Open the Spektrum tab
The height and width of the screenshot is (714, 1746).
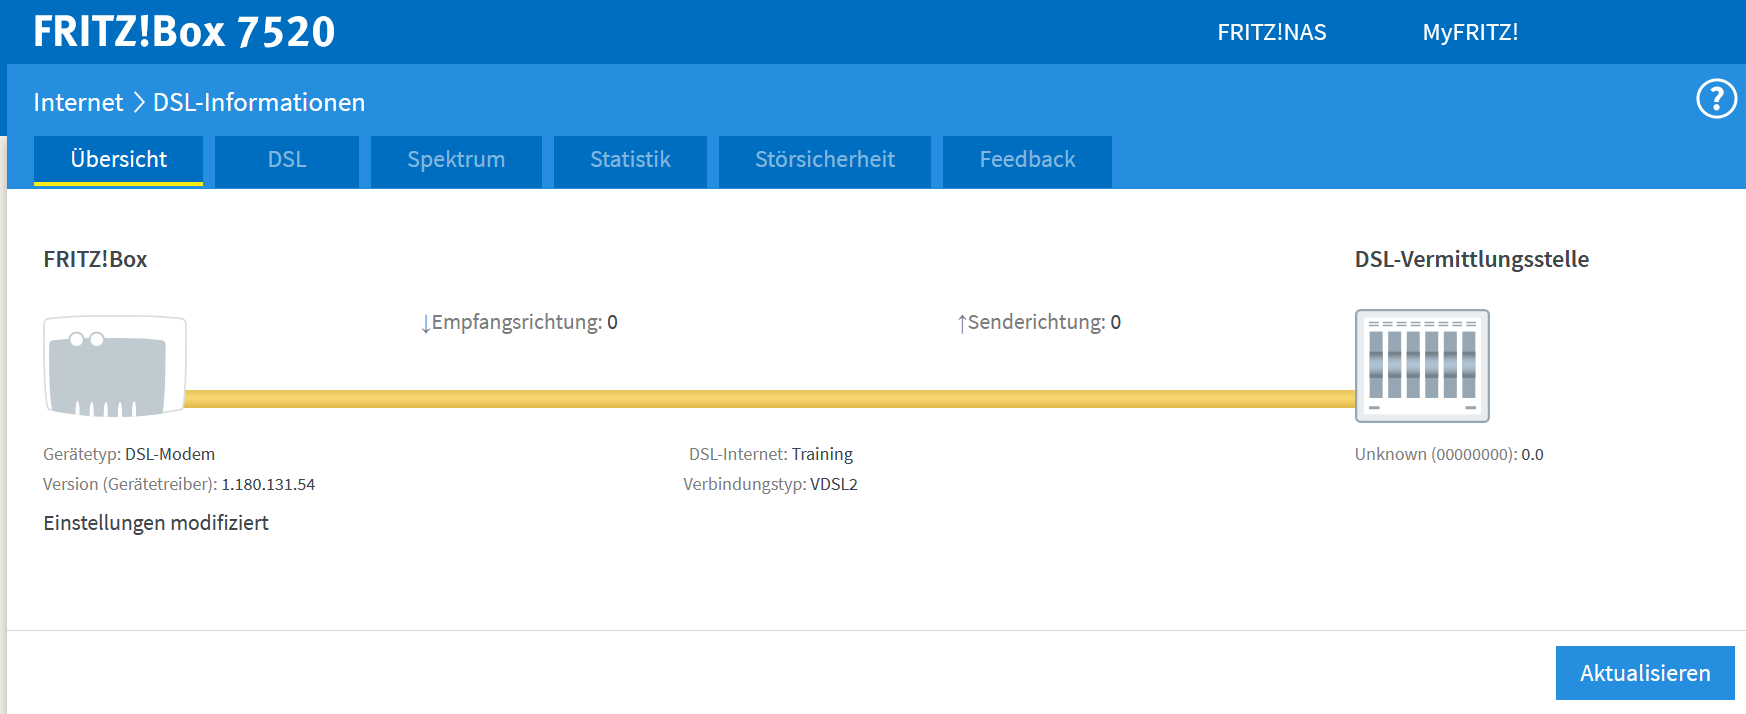click(x=456, y=161)
